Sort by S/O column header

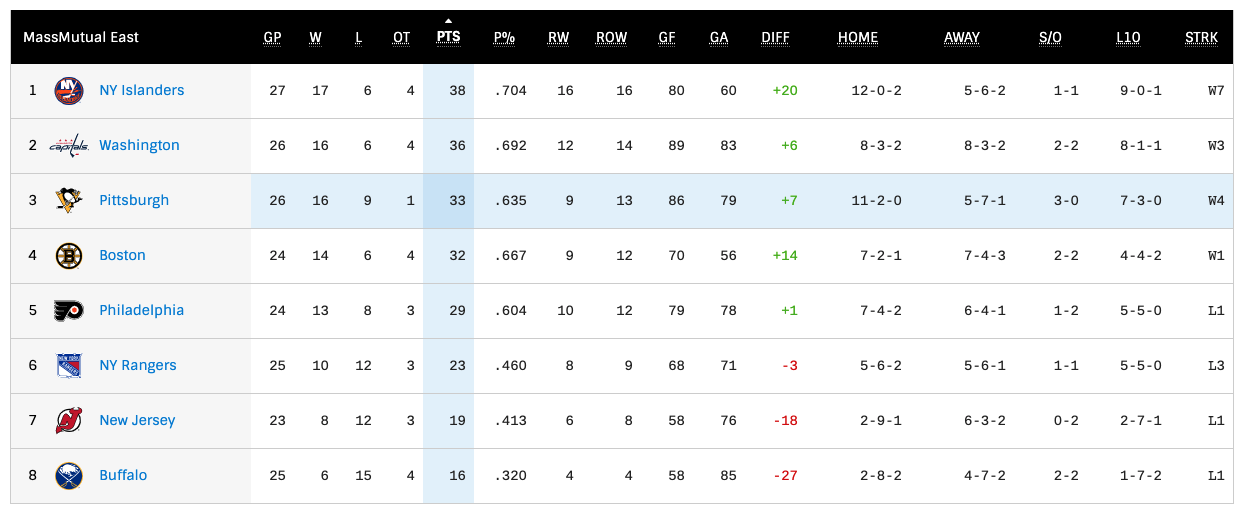click(x=1050, y=38)
